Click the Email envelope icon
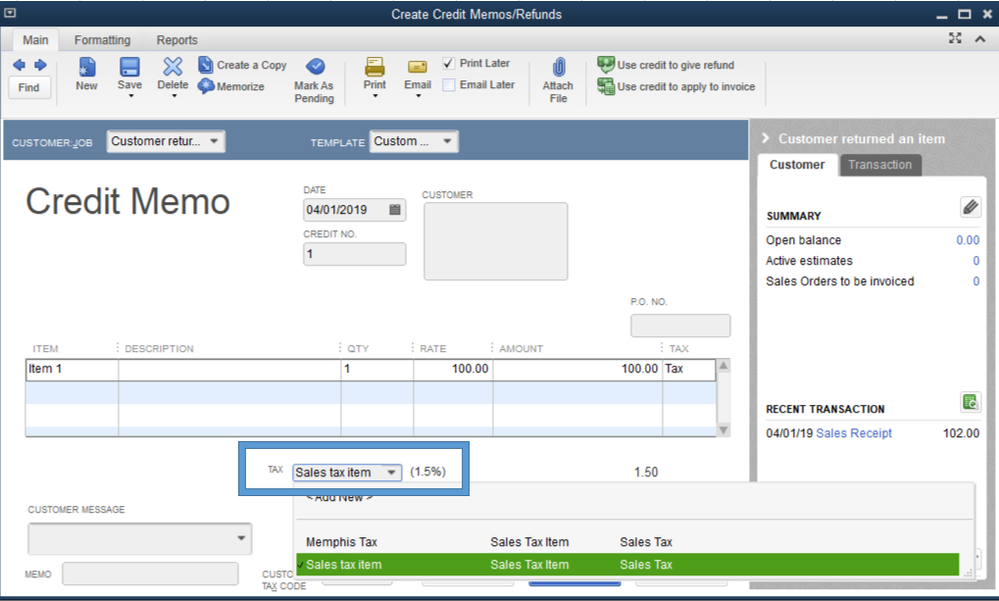The image size is (999, 601). tap(417, 67)
